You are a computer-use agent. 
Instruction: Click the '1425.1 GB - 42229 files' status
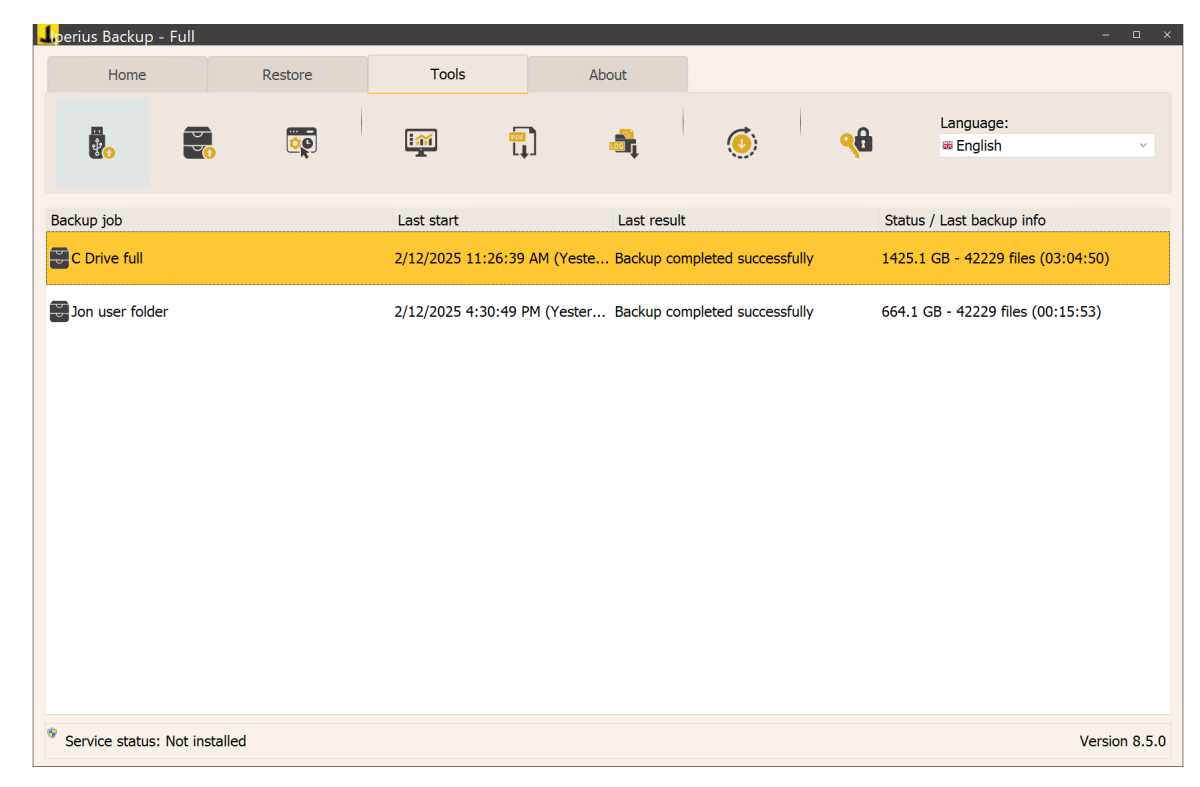(x=995, y=258)
